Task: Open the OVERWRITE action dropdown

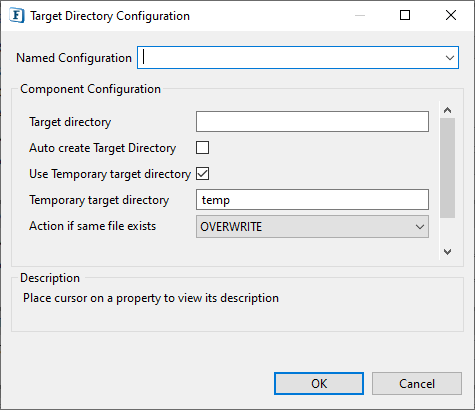Action: [312, 226]
